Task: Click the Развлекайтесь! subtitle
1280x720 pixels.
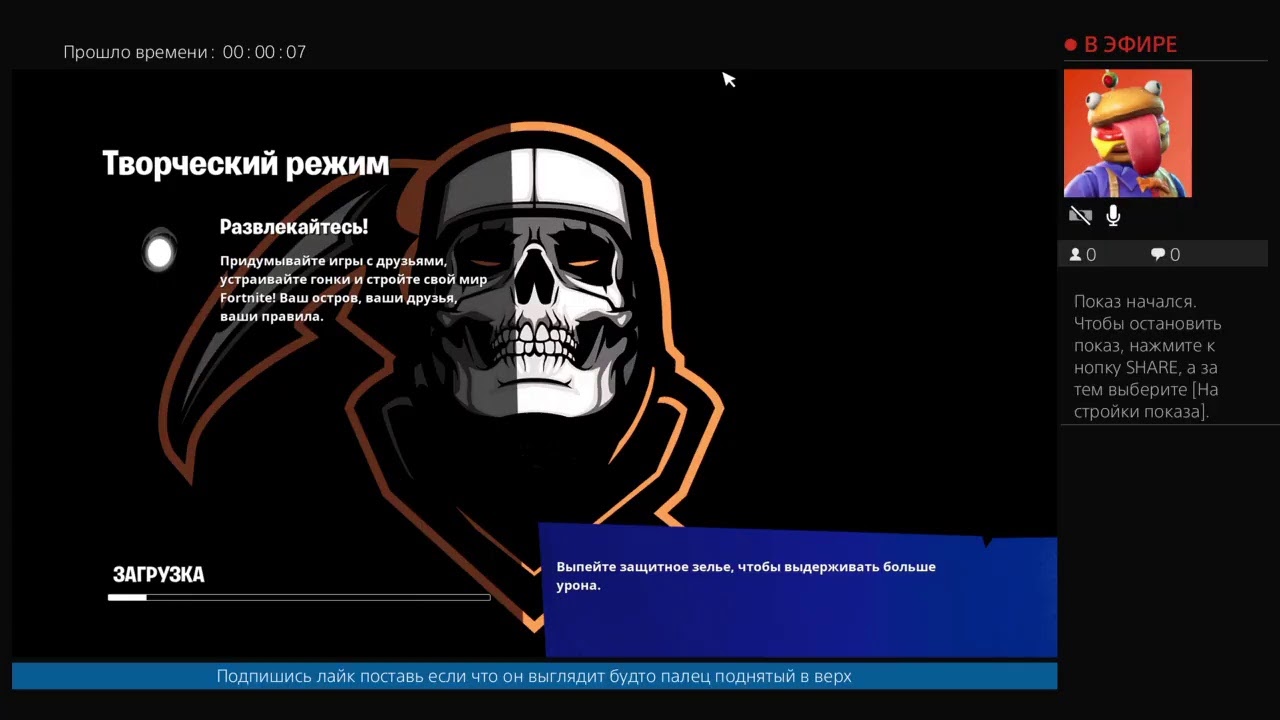Action: coord(294,227)
